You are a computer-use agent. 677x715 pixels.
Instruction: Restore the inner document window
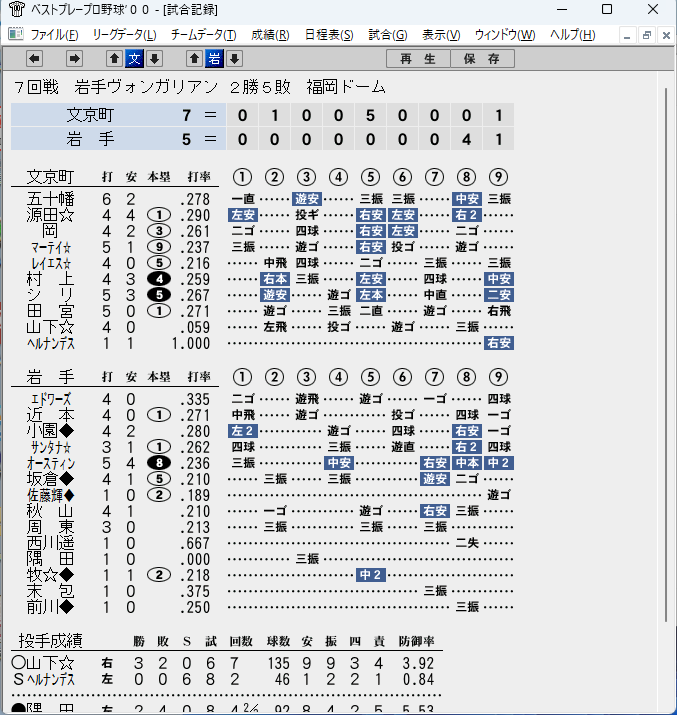646,35
